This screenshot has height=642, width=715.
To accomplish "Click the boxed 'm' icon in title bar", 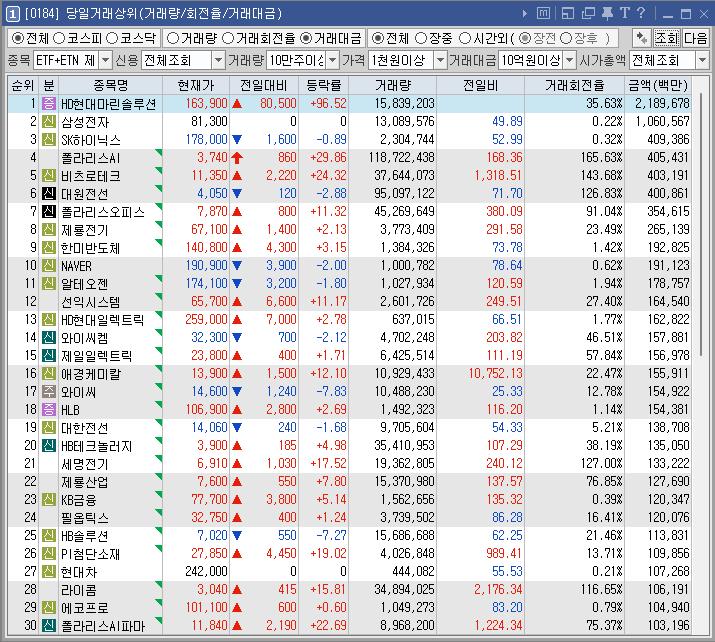I will coord(543,13).
